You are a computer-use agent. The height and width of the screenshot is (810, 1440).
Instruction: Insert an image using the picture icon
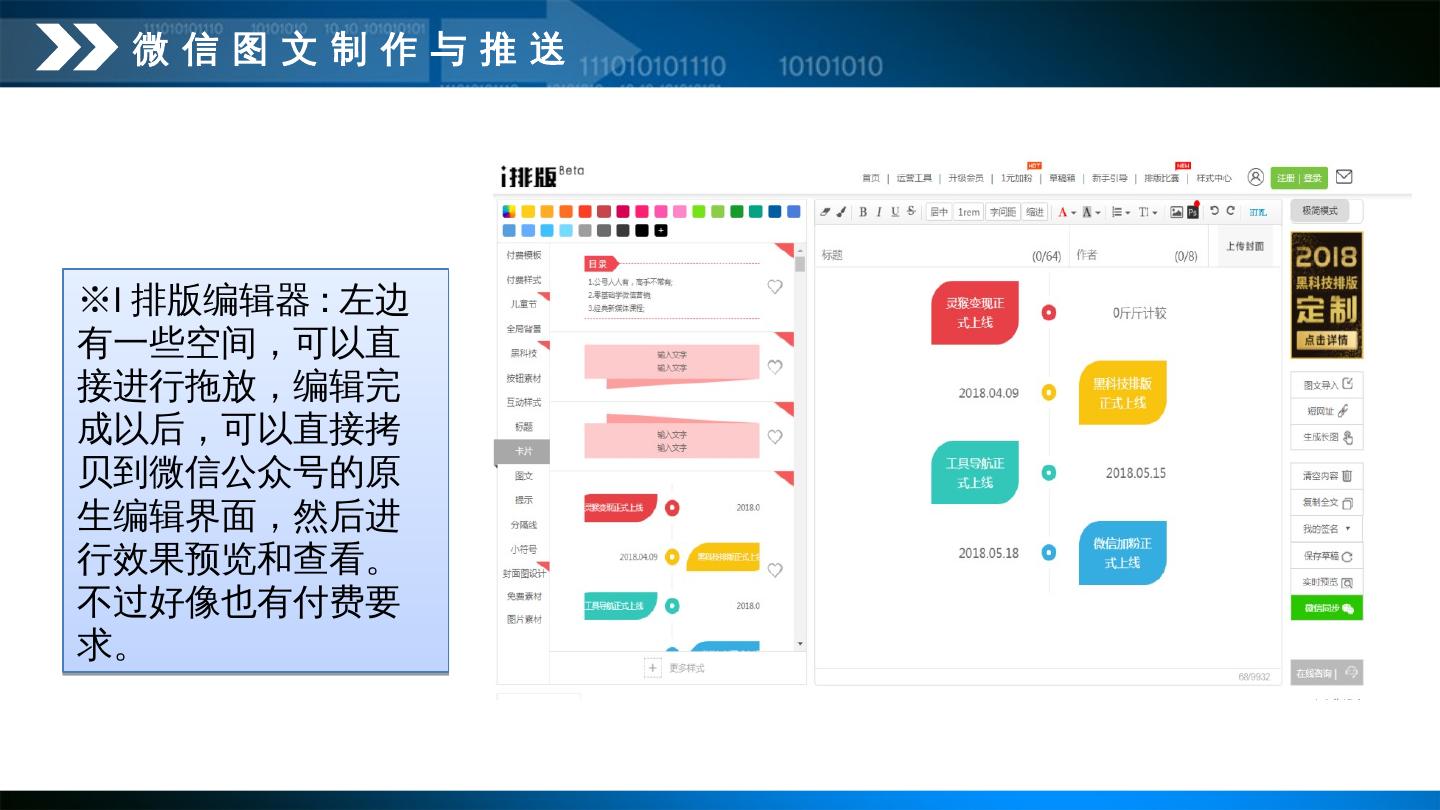(1177, 212)
